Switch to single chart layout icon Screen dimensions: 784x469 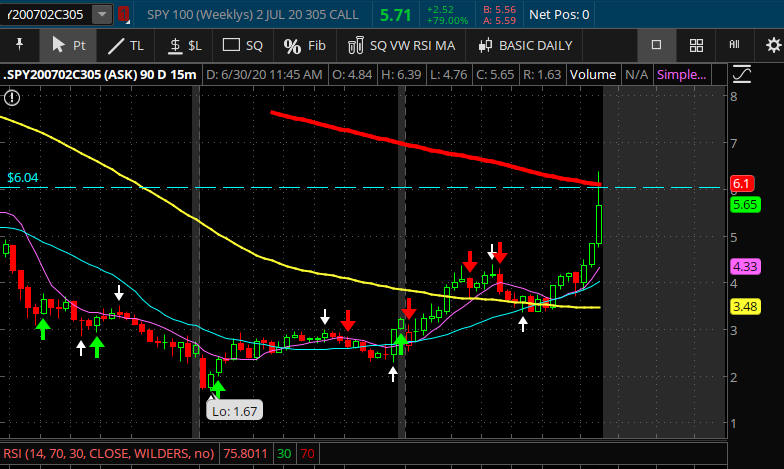[656, 45]
